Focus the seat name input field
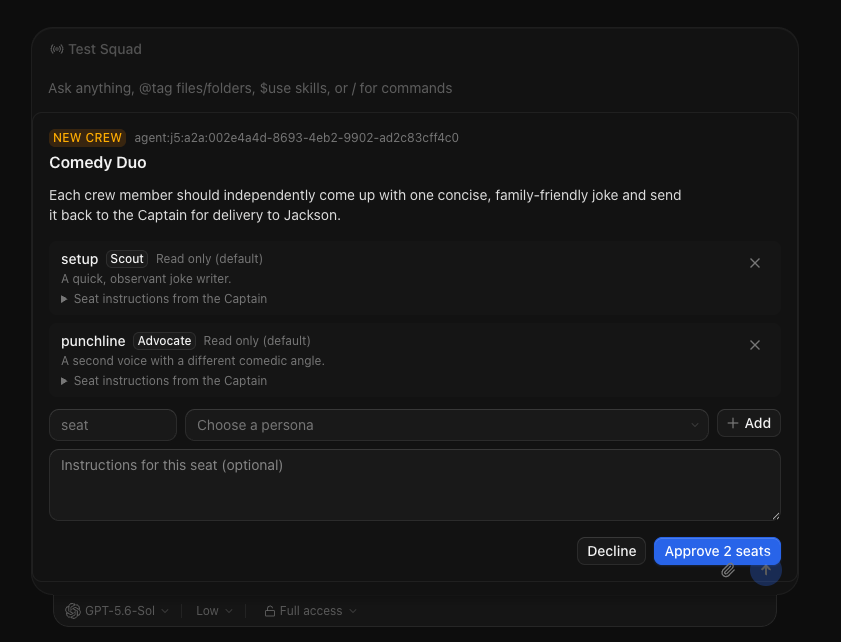841x642 pixels. pyautogui.click(x=113, y=425)
